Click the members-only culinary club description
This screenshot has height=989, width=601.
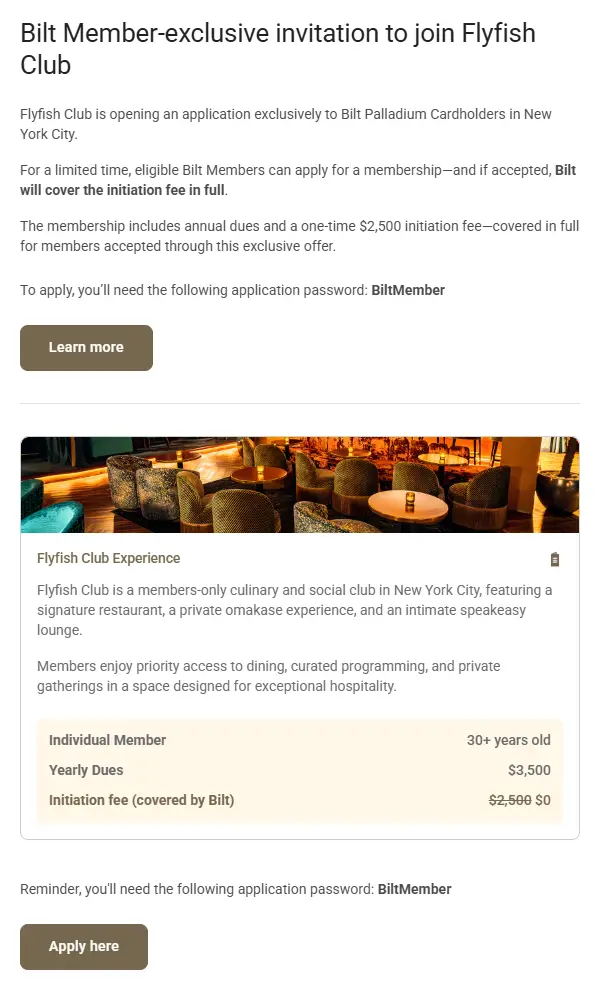click(294, 610)
